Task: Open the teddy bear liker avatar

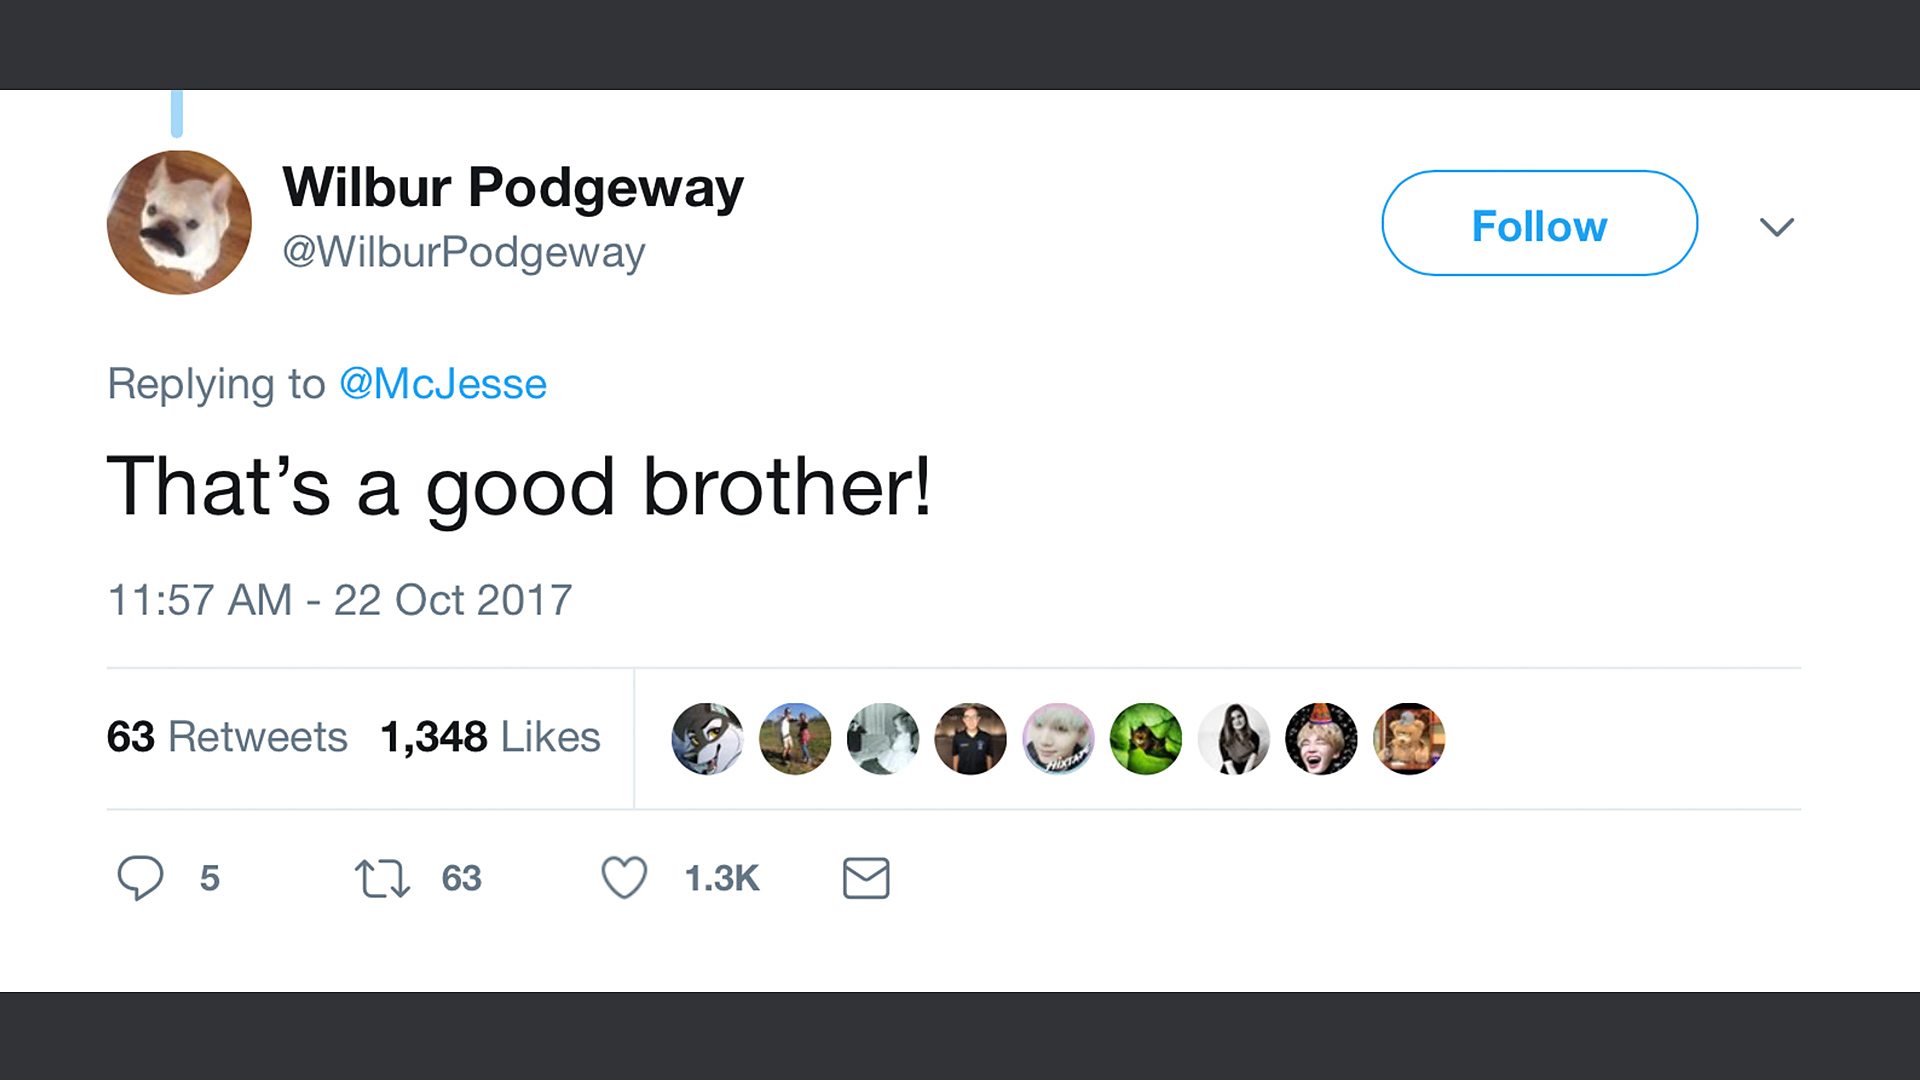Action: pyautogui.click(x=1409, y=739)
